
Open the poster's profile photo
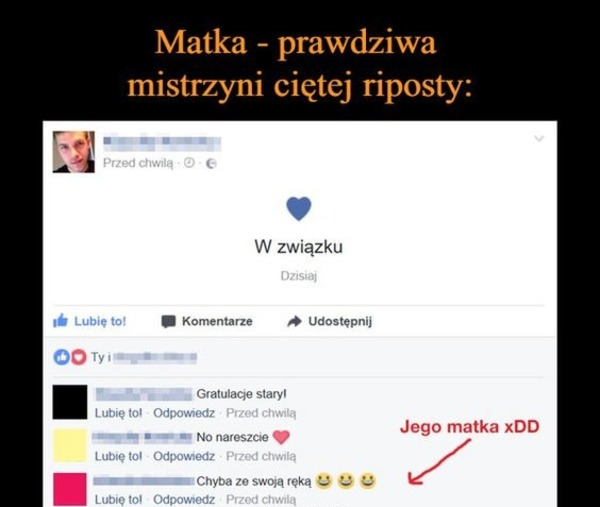(x=73, y=152)
